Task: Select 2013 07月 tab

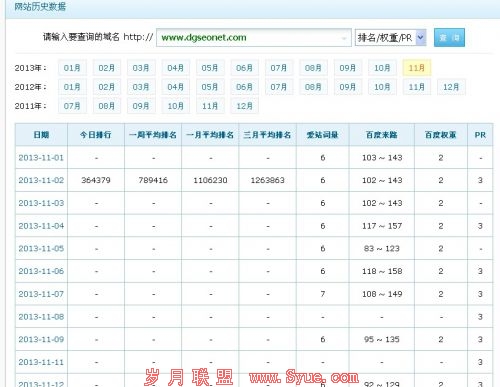Action: (279, 68)
